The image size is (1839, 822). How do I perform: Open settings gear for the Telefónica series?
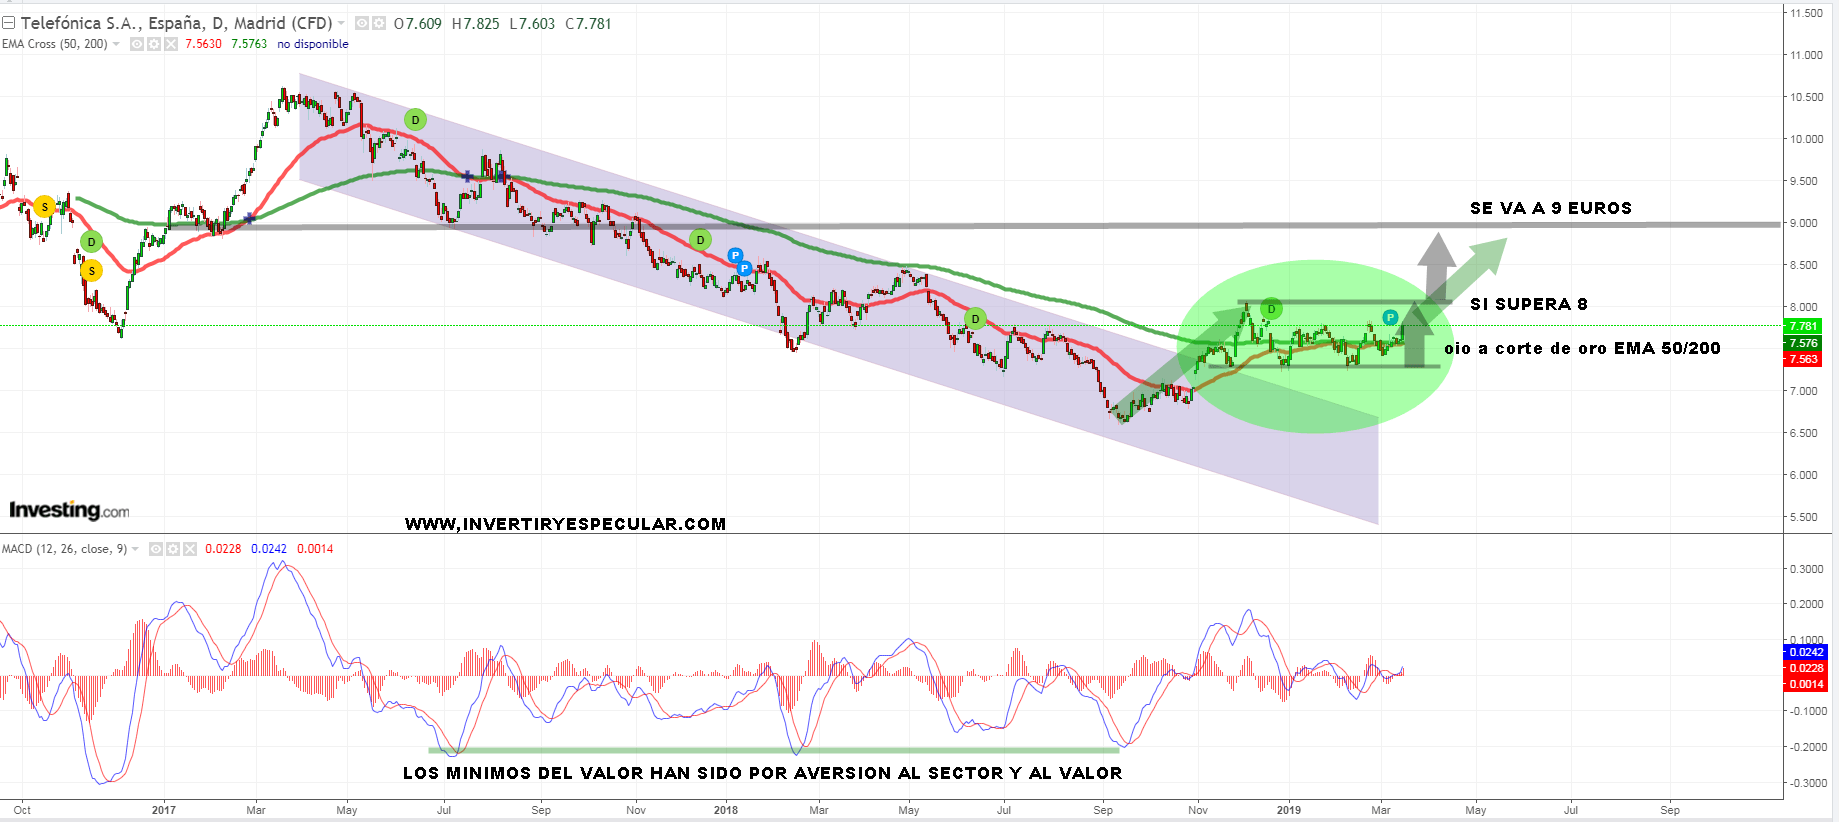click(x=379, y=23)
